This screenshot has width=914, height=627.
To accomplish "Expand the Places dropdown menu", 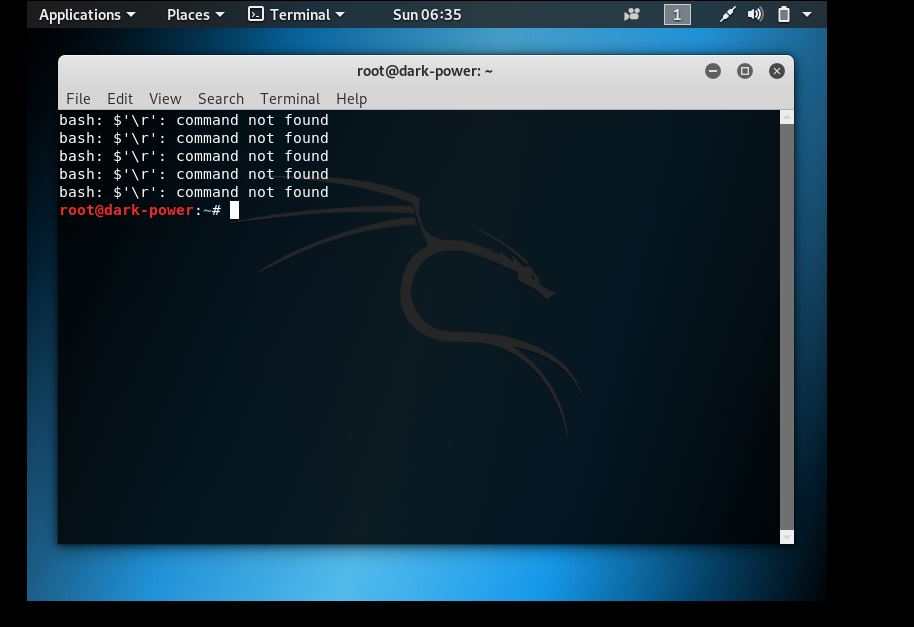I will pyautogui.click(x=195, y=14).
